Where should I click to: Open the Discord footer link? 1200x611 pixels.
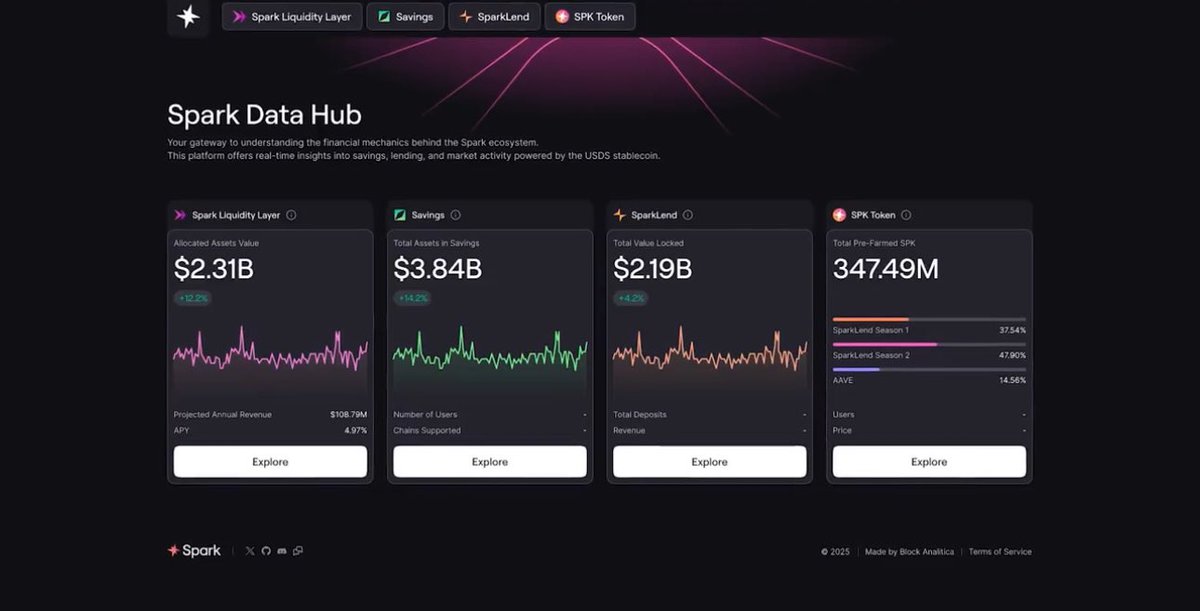click(x=282, y=551)
